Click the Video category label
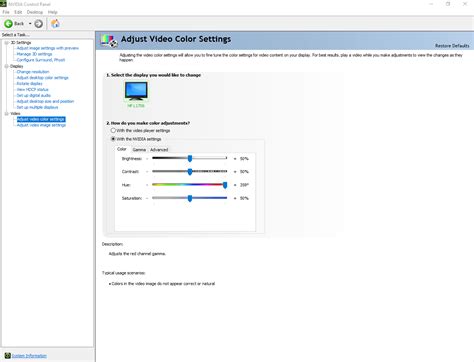This screenshot has width=474, height=362. pos(15,113)
